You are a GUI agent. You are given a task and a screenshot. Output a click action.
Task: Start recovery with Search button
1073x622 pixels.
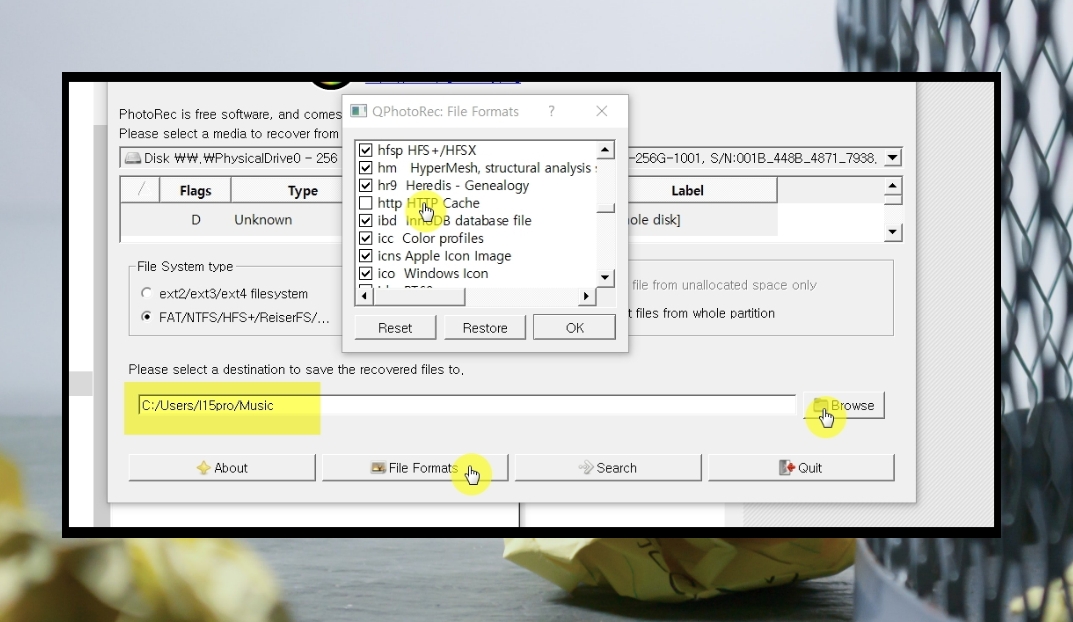(x=608, y=468)
